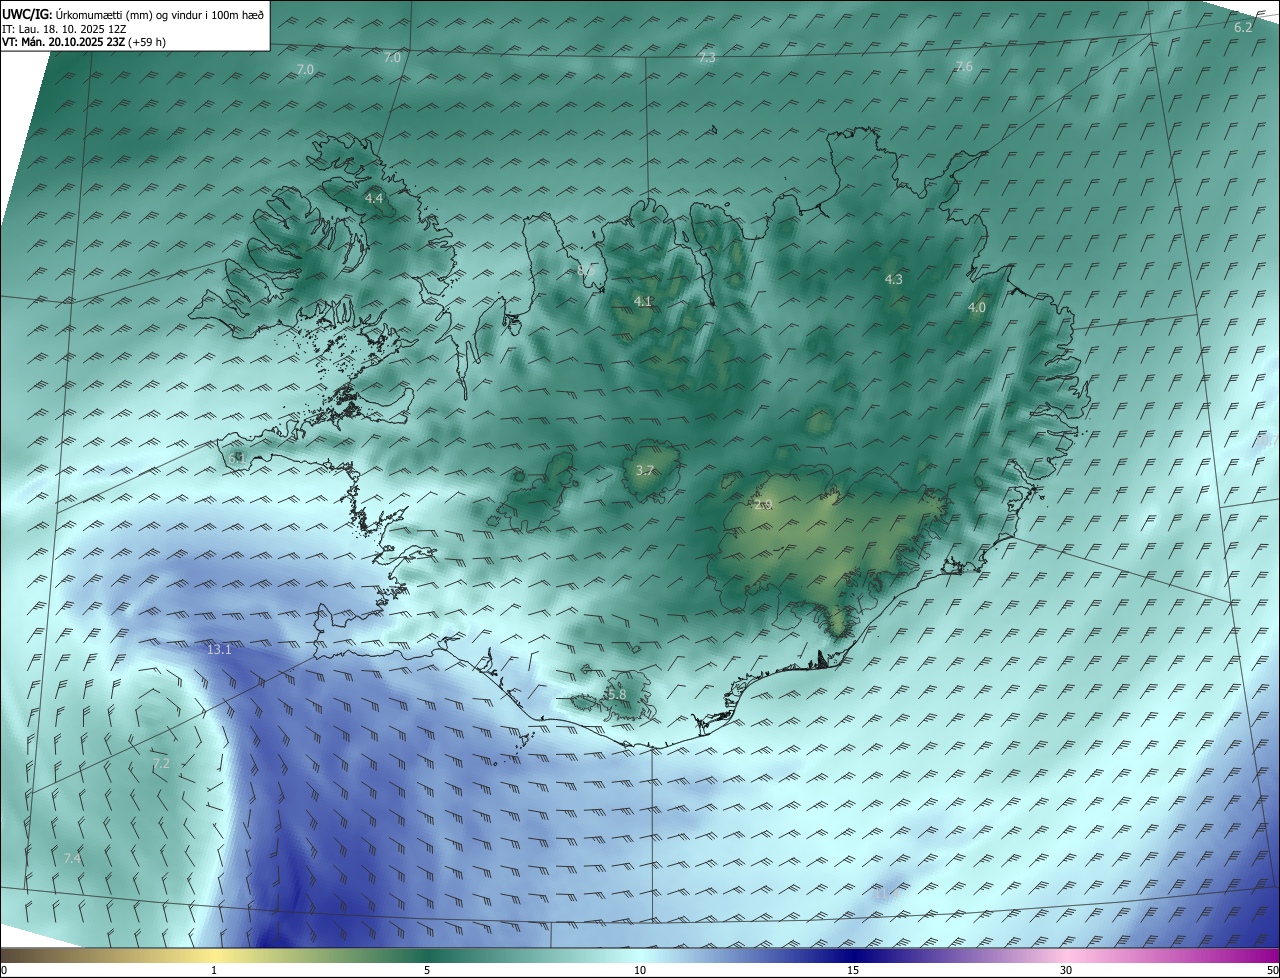Click the '5' tick on the color scale
Screen dimensions: 1280x978
pos(427,970)
